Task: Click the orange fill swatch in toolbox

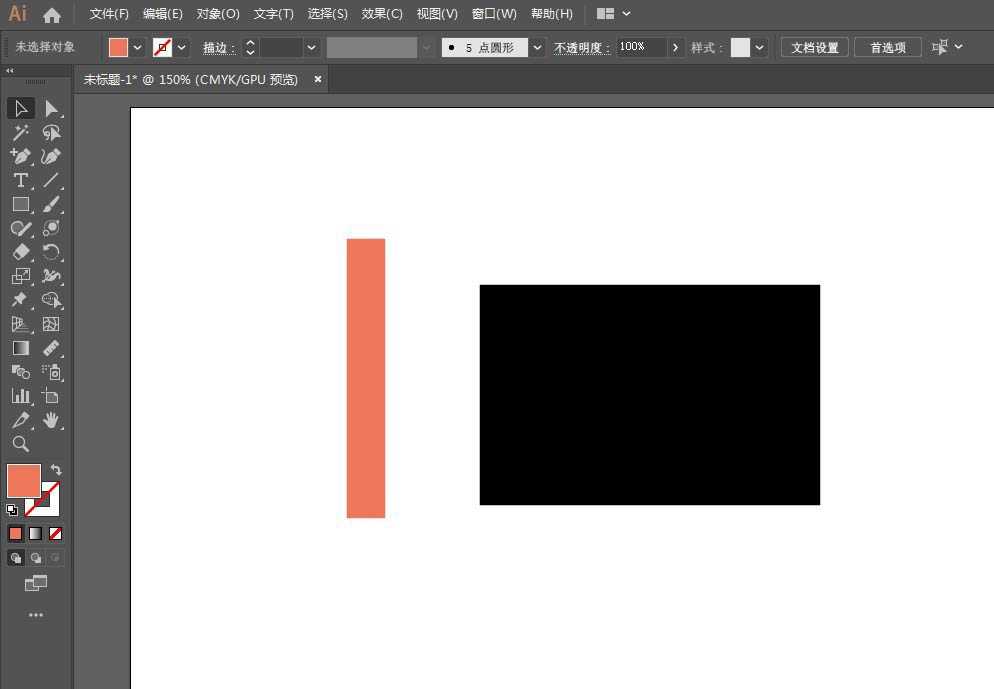Action: coord(23,481)
